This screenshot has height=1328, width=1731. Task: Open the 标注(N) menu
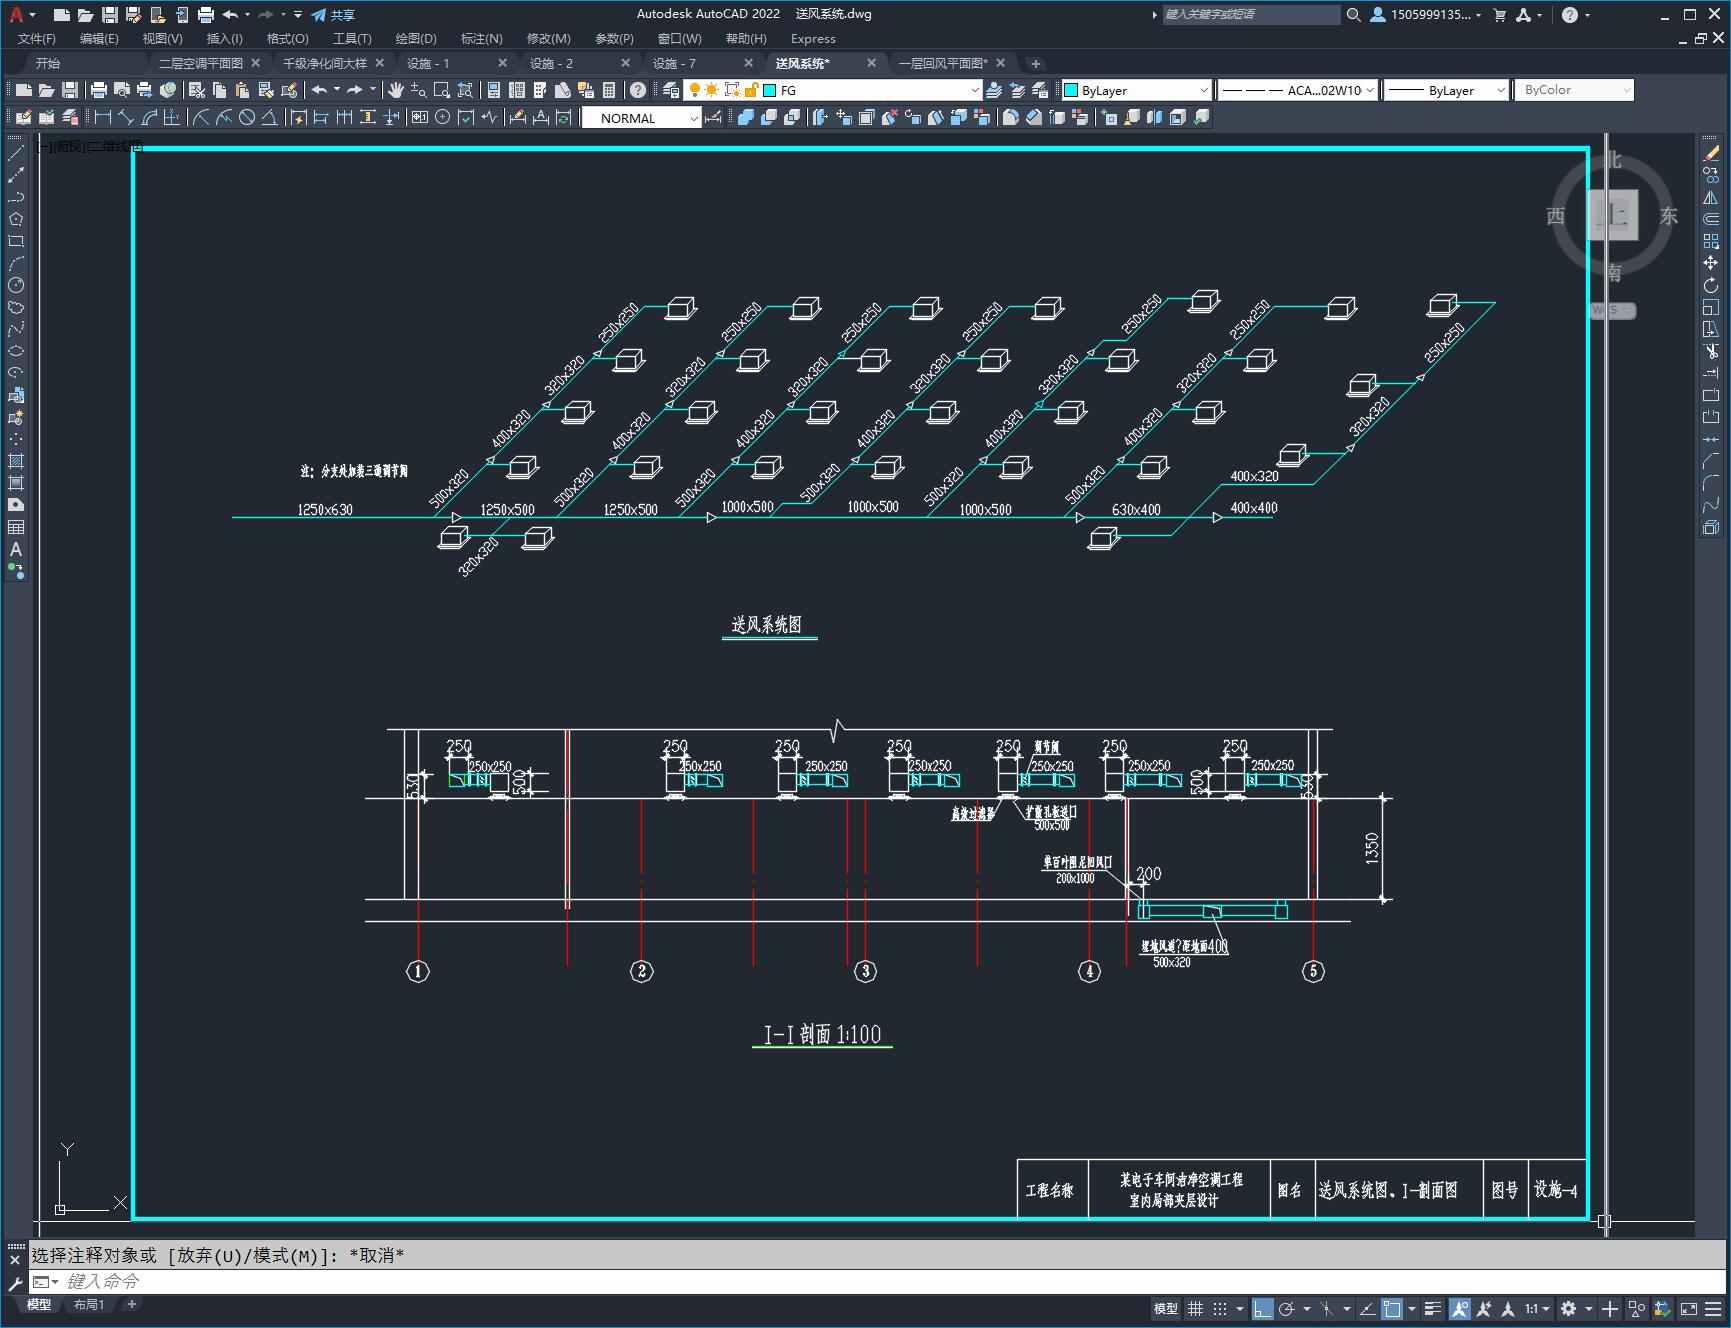click(481, 38)
